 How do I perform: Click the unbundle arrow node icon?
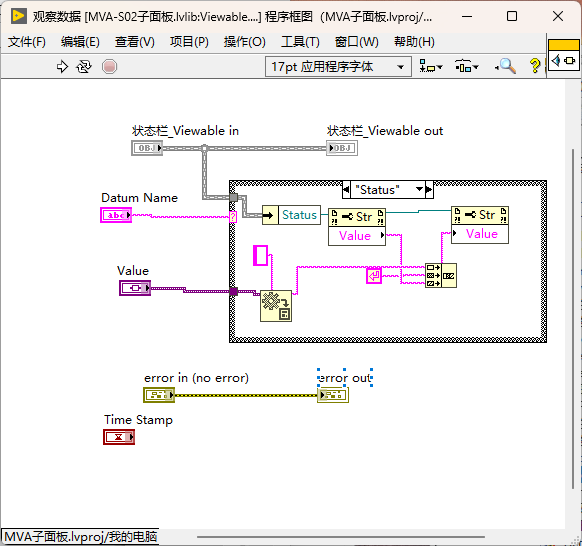pos(270,215)
